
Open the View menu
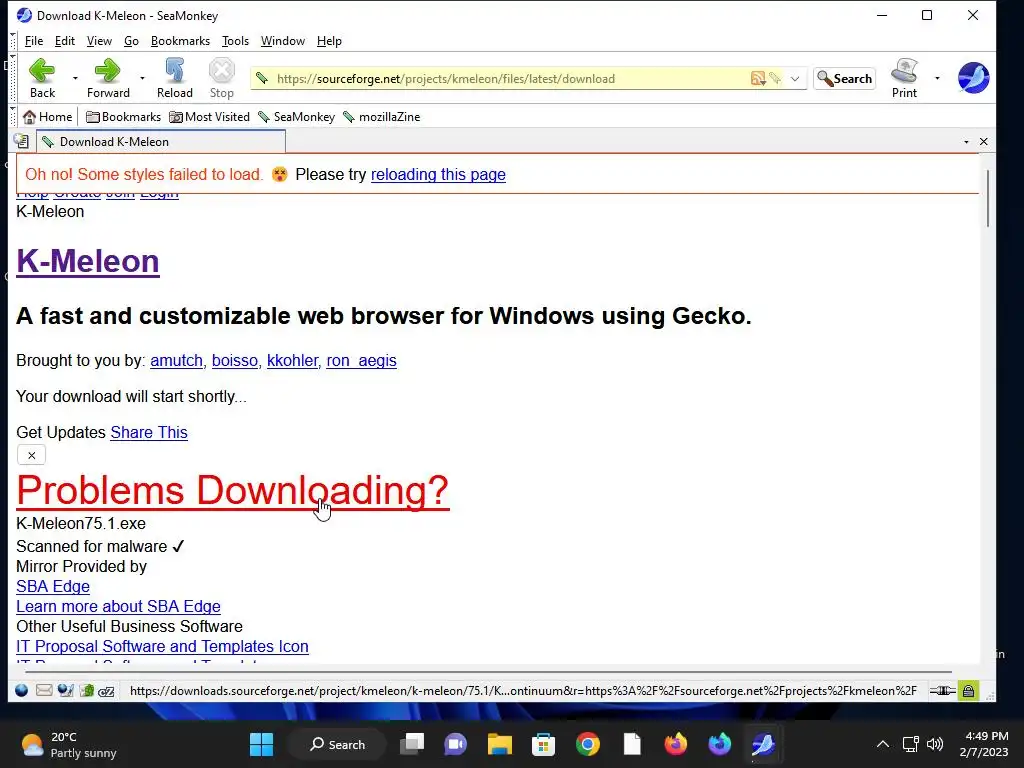click(x=99, y=40)
